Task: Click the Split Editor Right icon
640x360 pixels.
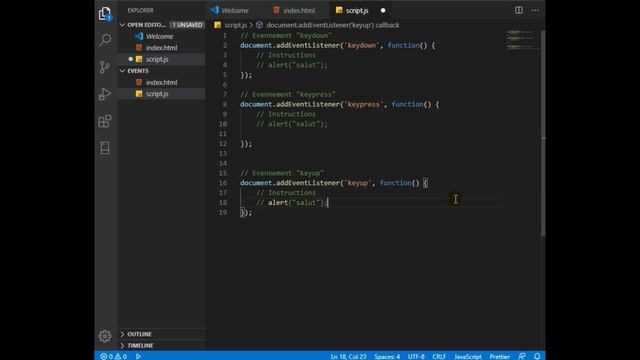Action: (x=518, y=10)
